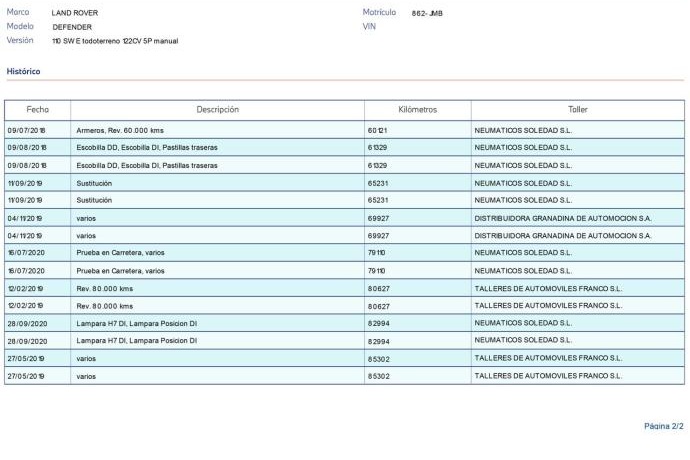Viewport: 690px width, 460px height.
Task: Click the VIN field label
Action: click(x=368, y=27)
